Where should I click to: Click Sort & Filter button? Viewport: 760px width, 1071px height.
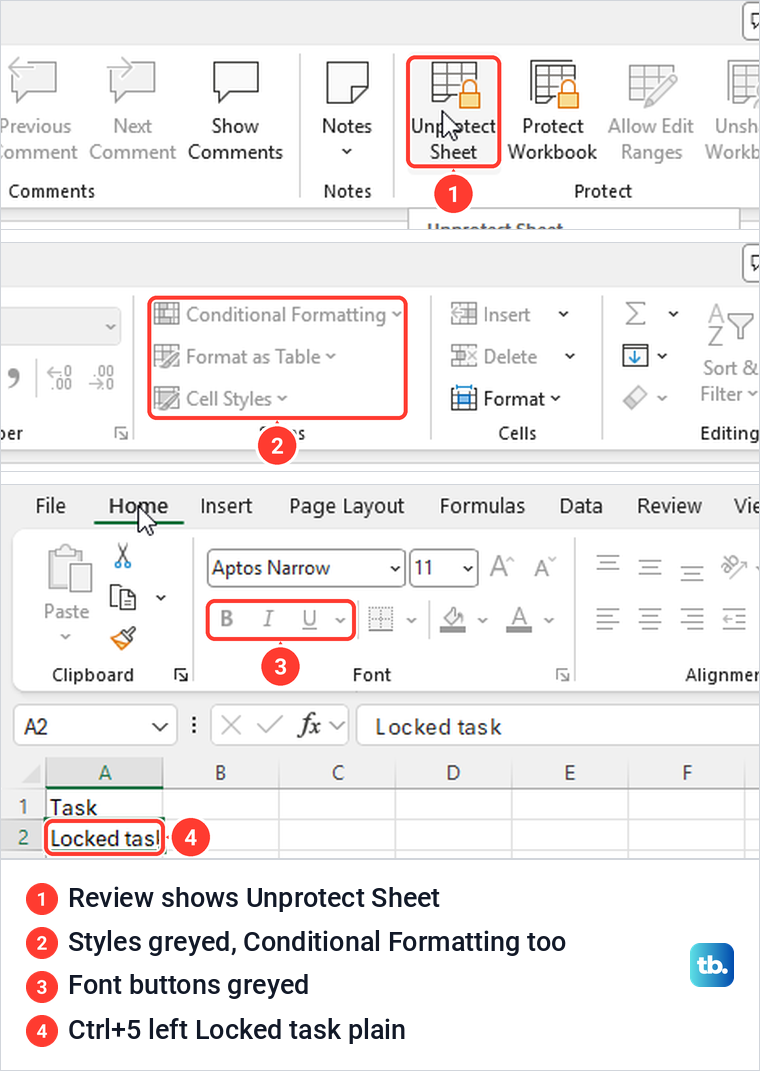[731, 354]
